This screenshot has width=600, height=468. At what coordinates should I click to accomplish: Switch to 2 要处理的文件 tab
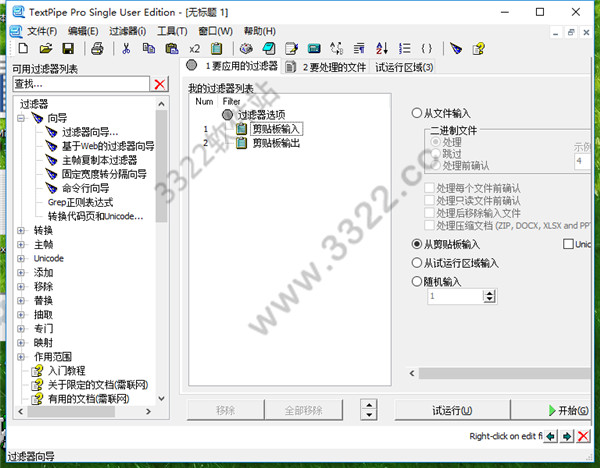(326, 67)
